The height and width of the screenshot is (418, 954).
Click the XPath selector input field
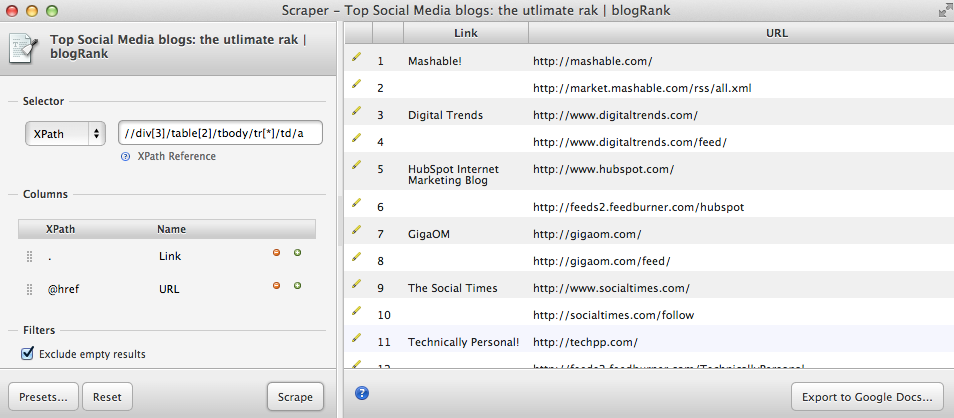coord(220,134)
